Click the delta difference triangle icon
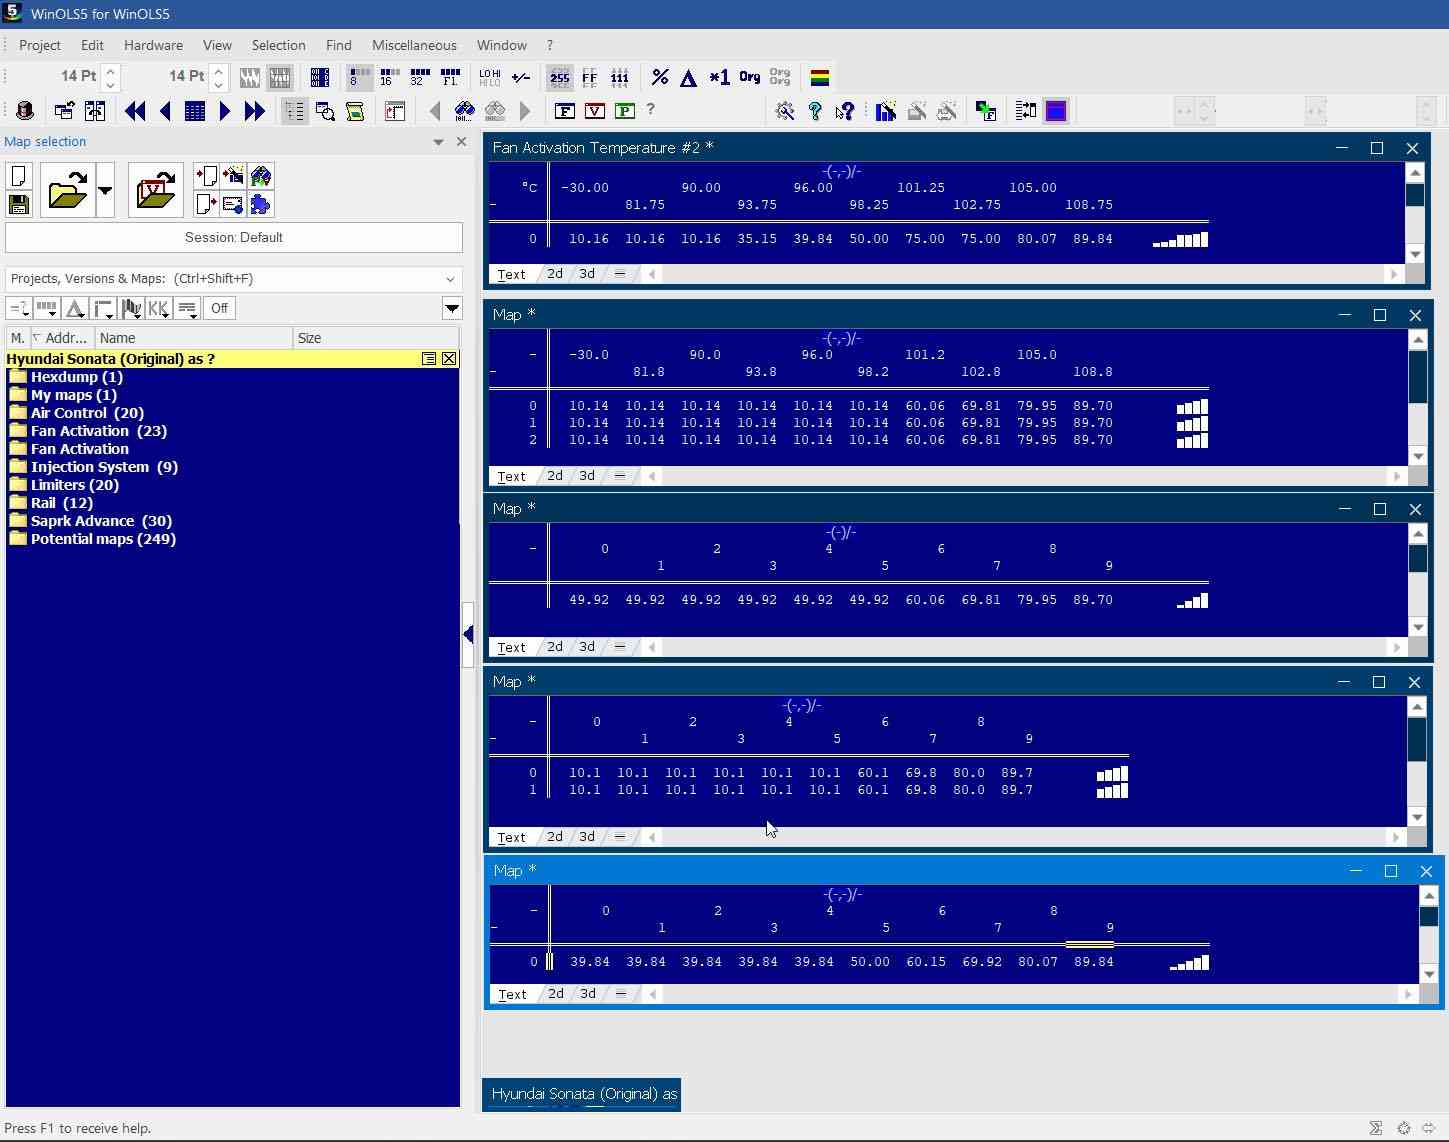 pos(689,77)
